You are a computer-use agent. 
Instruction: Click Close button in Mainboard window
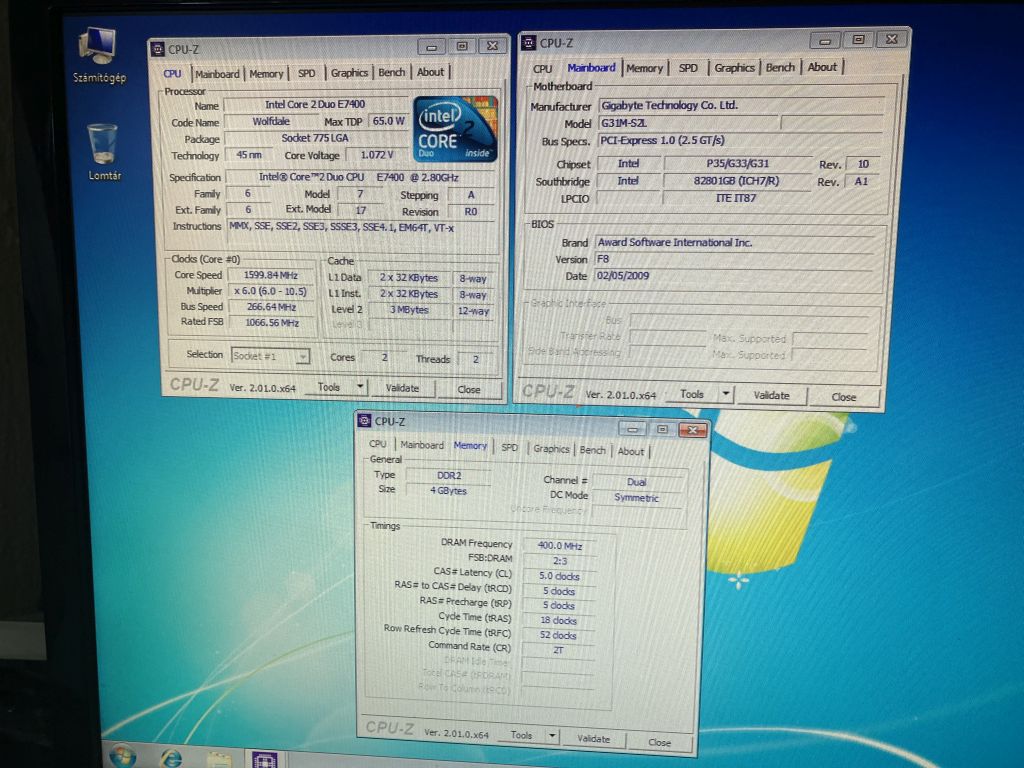point(844,396)
